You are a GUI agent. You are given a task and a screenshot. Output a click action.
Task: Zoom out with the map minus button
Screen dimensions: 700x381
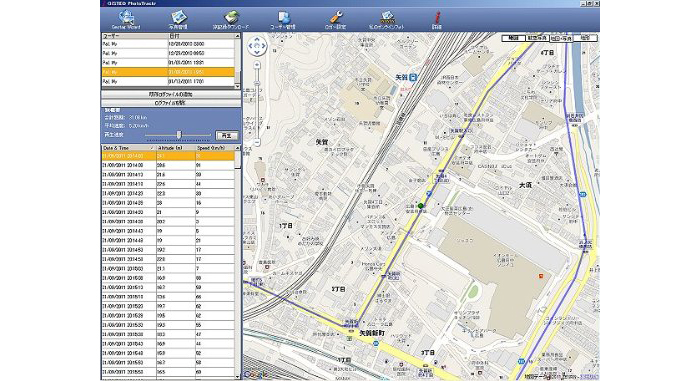[x=257, y=142]
